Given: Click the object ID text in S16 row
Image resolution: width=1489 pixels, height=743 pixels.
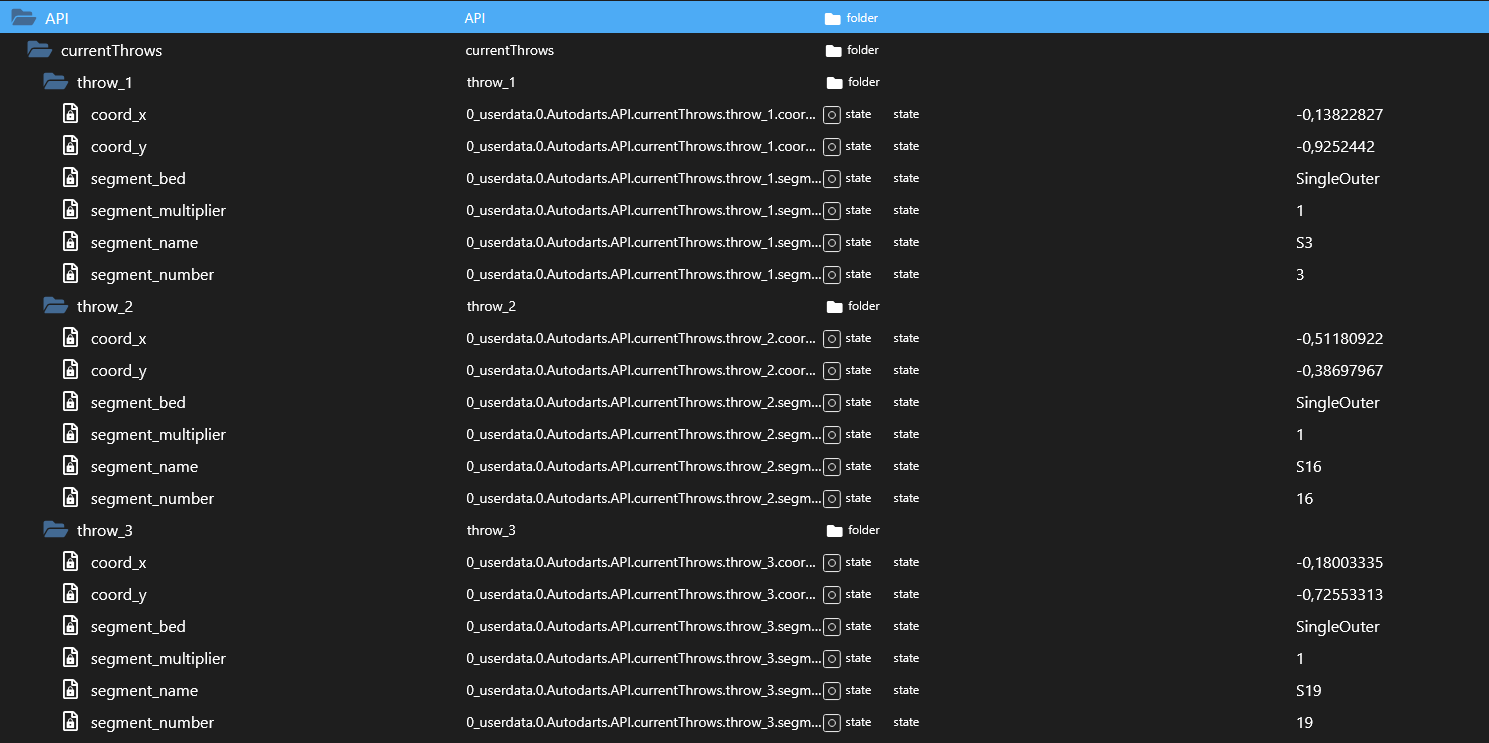Looking at the screenshot, I should 643,466.
